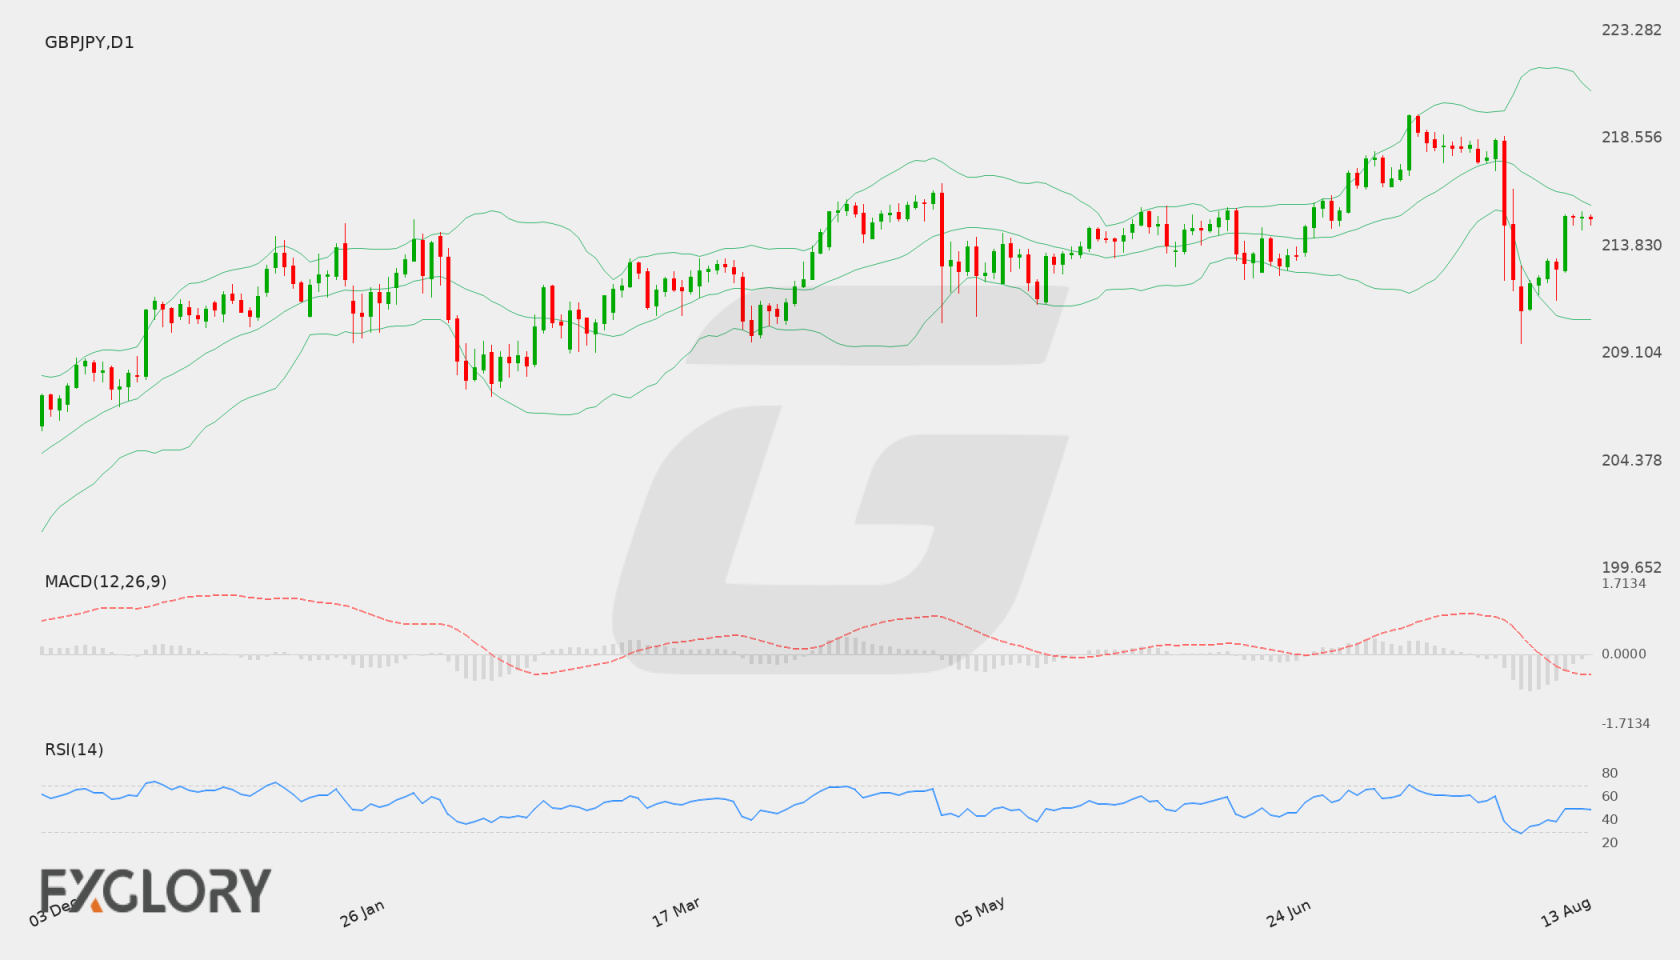Click the 17 Mar date label
This screenshot has height=960, width=1680.
tap(676, 912)
